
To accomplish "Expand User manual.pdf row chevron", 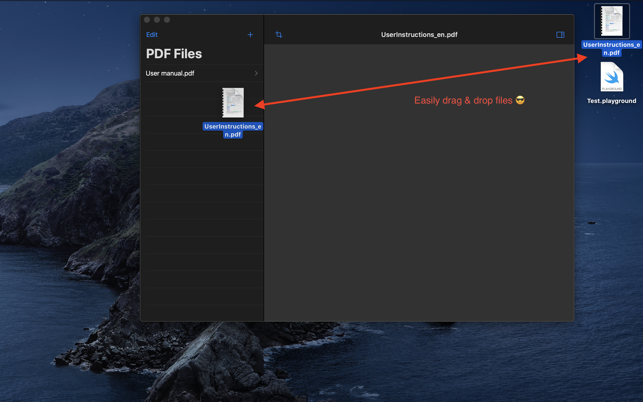I will point(256,73).
